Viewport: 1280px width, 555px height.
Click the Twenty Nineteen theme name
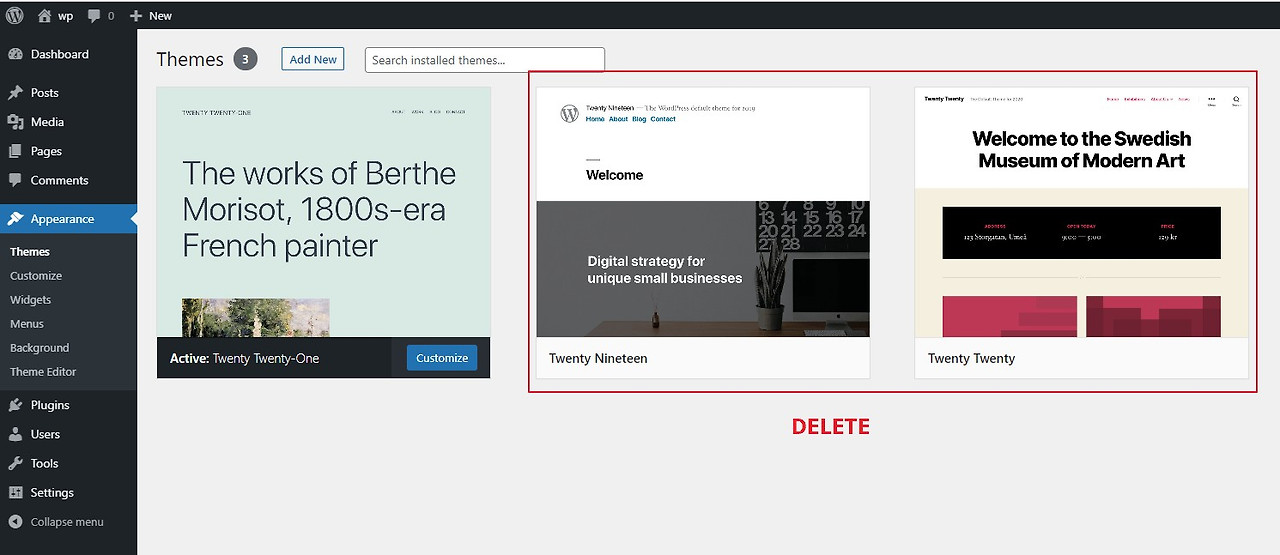pyautogui.click(x=598, y=358)
